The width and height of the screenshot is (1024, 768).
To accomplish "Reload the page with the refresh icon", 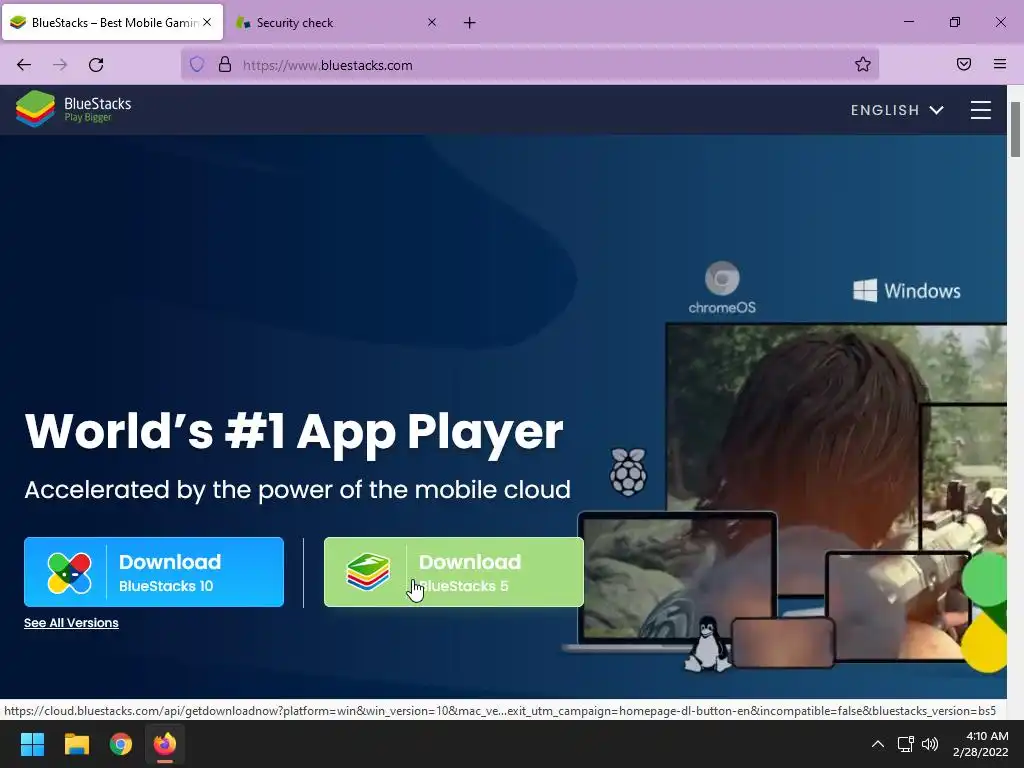I will pos(96,65).
